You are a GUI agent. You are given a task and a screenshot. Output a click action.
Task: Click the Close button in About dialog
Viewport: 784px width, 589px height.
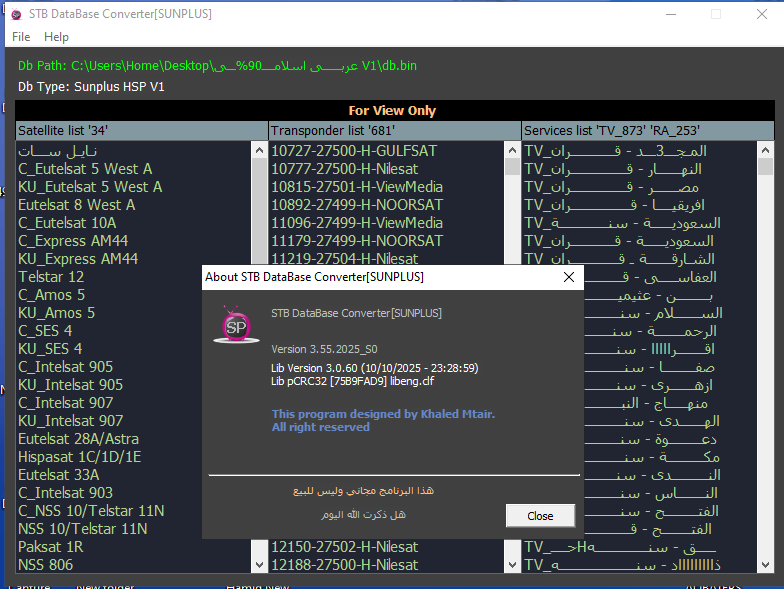point(540,516)
